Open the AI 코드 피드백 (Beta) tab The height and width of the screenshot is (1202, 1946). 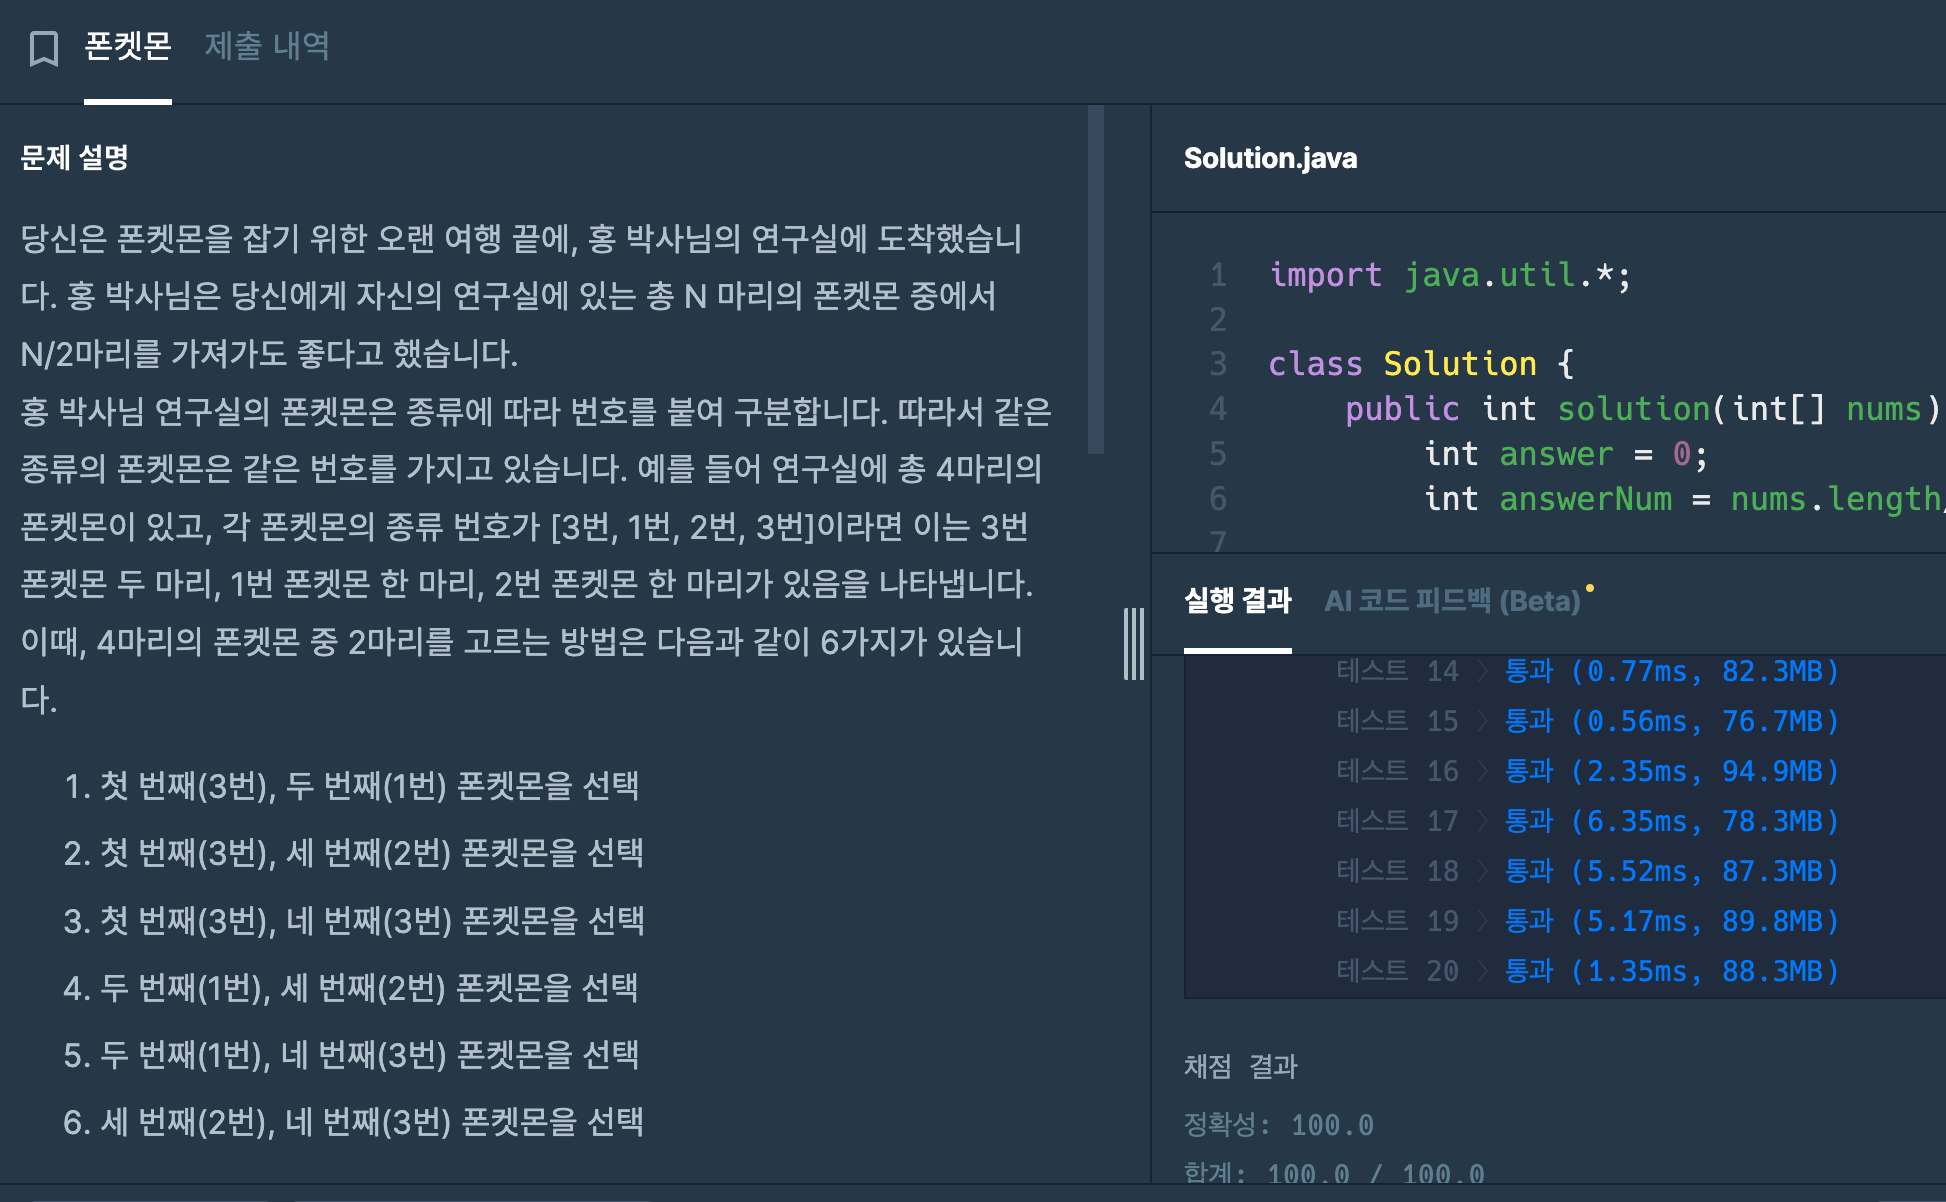pos(1452,600)
